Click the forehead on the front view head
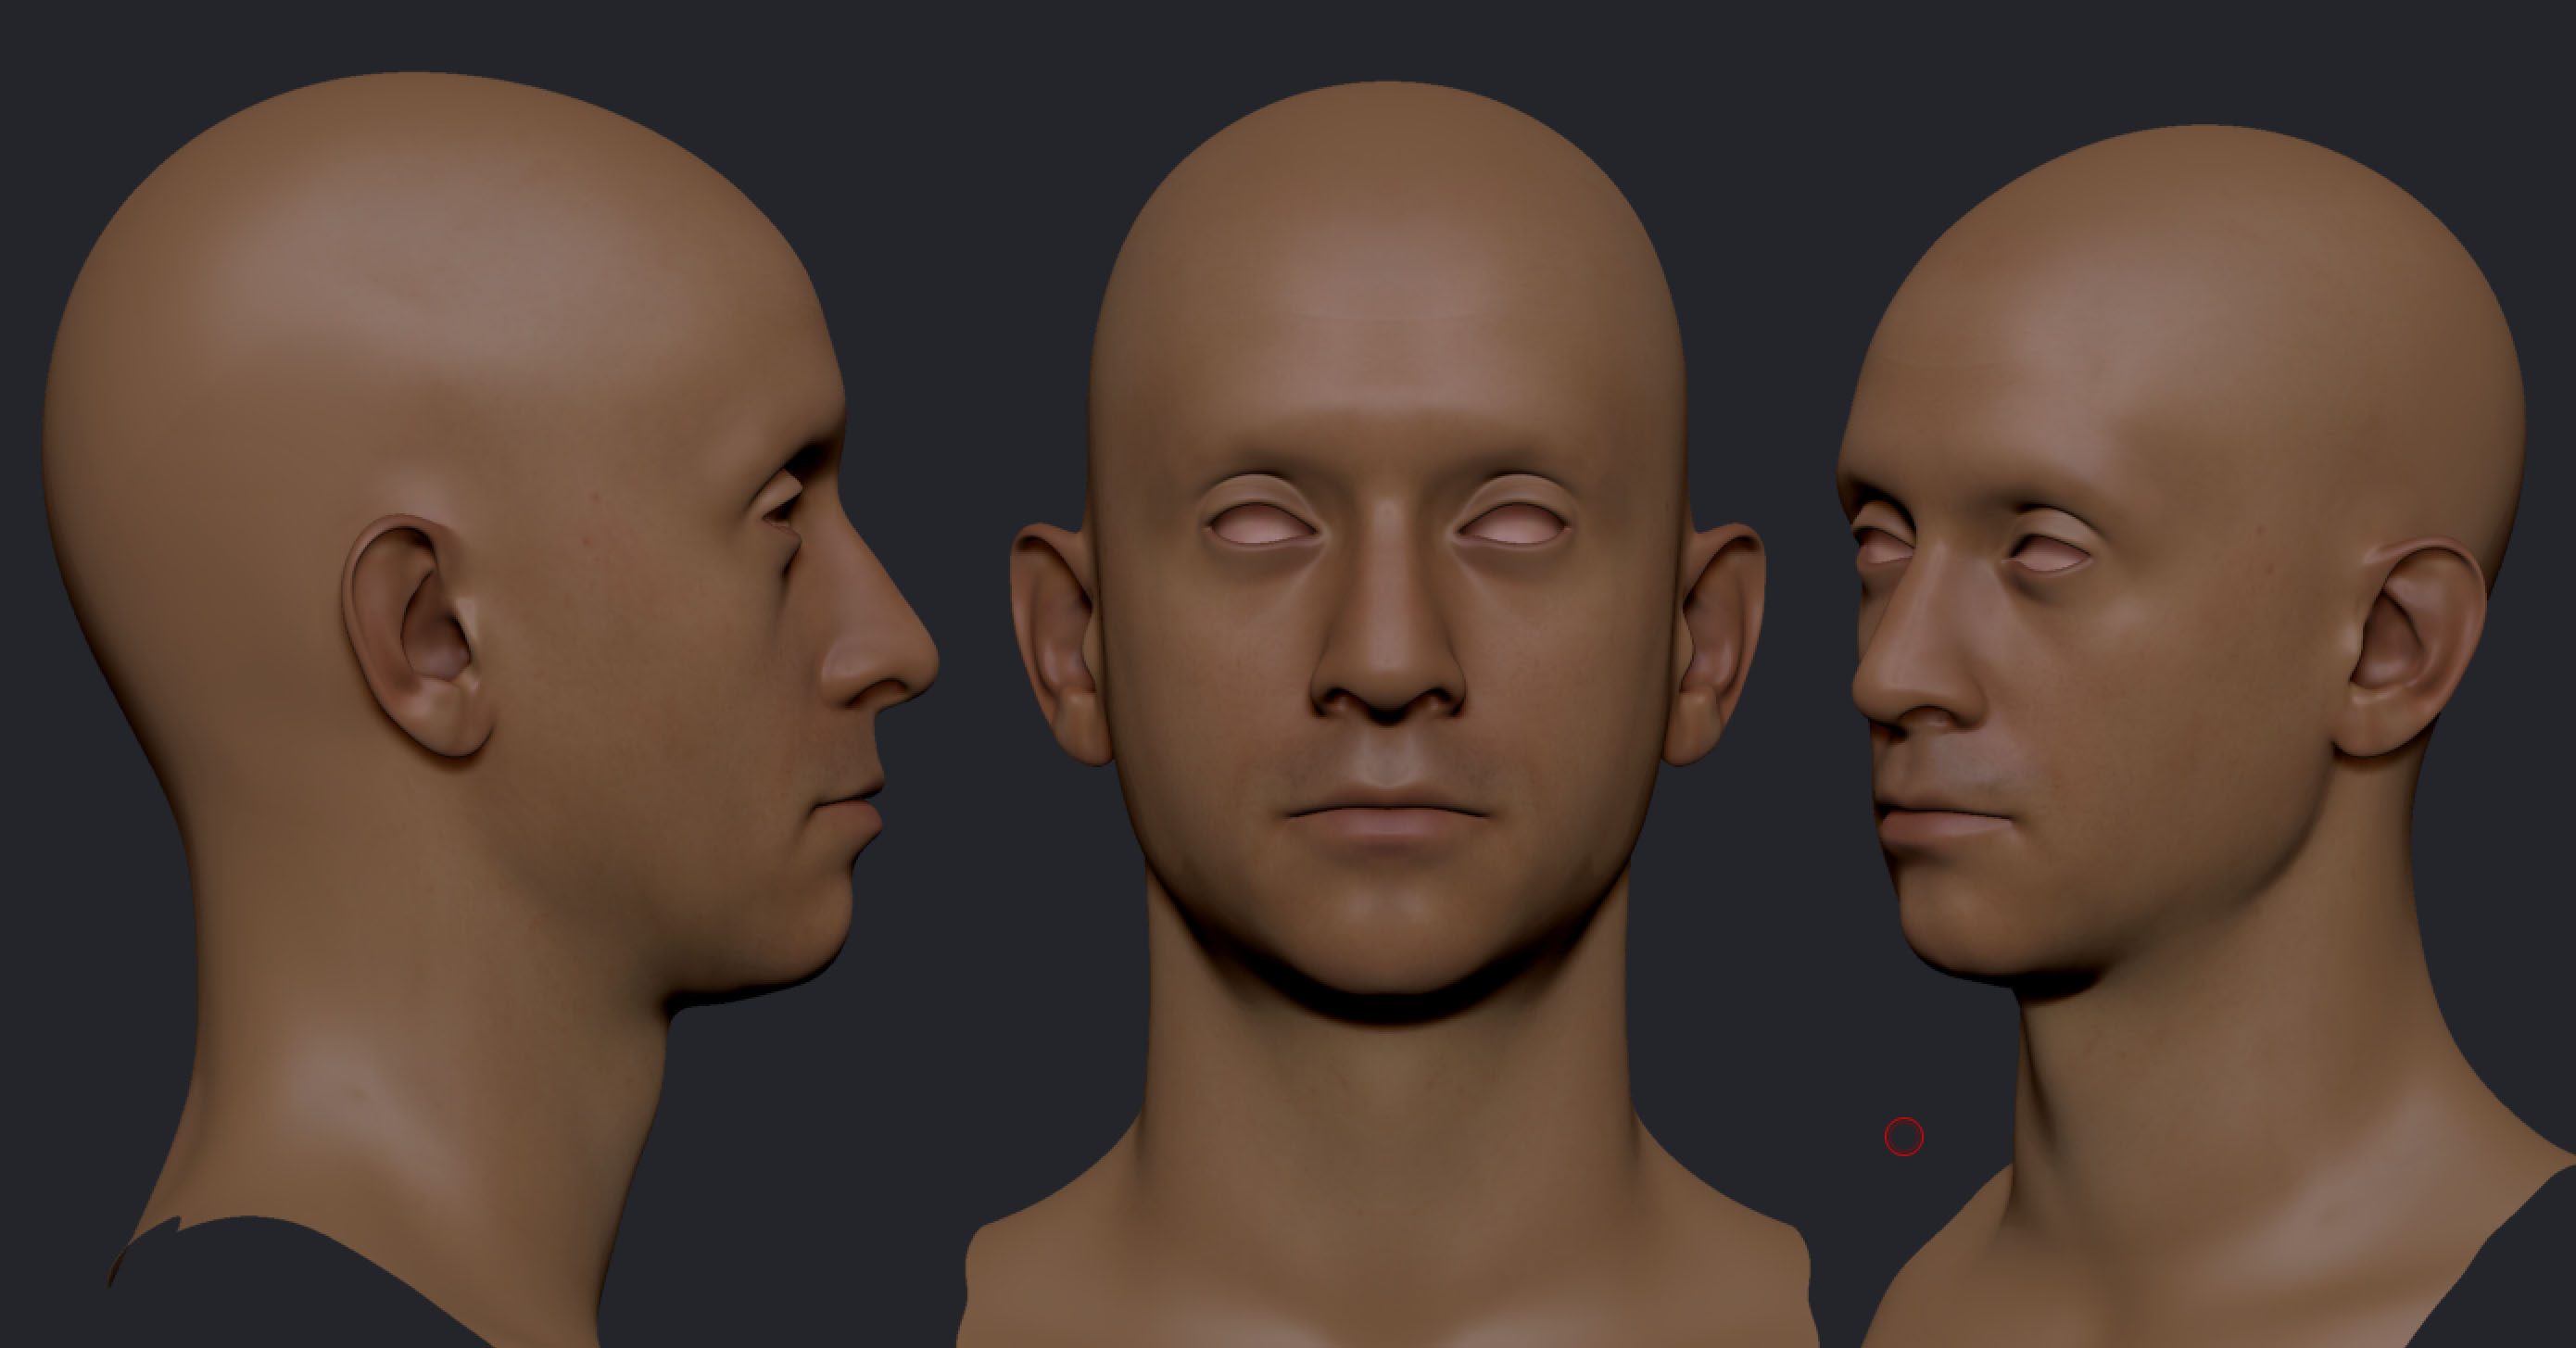 (1388, 340)
